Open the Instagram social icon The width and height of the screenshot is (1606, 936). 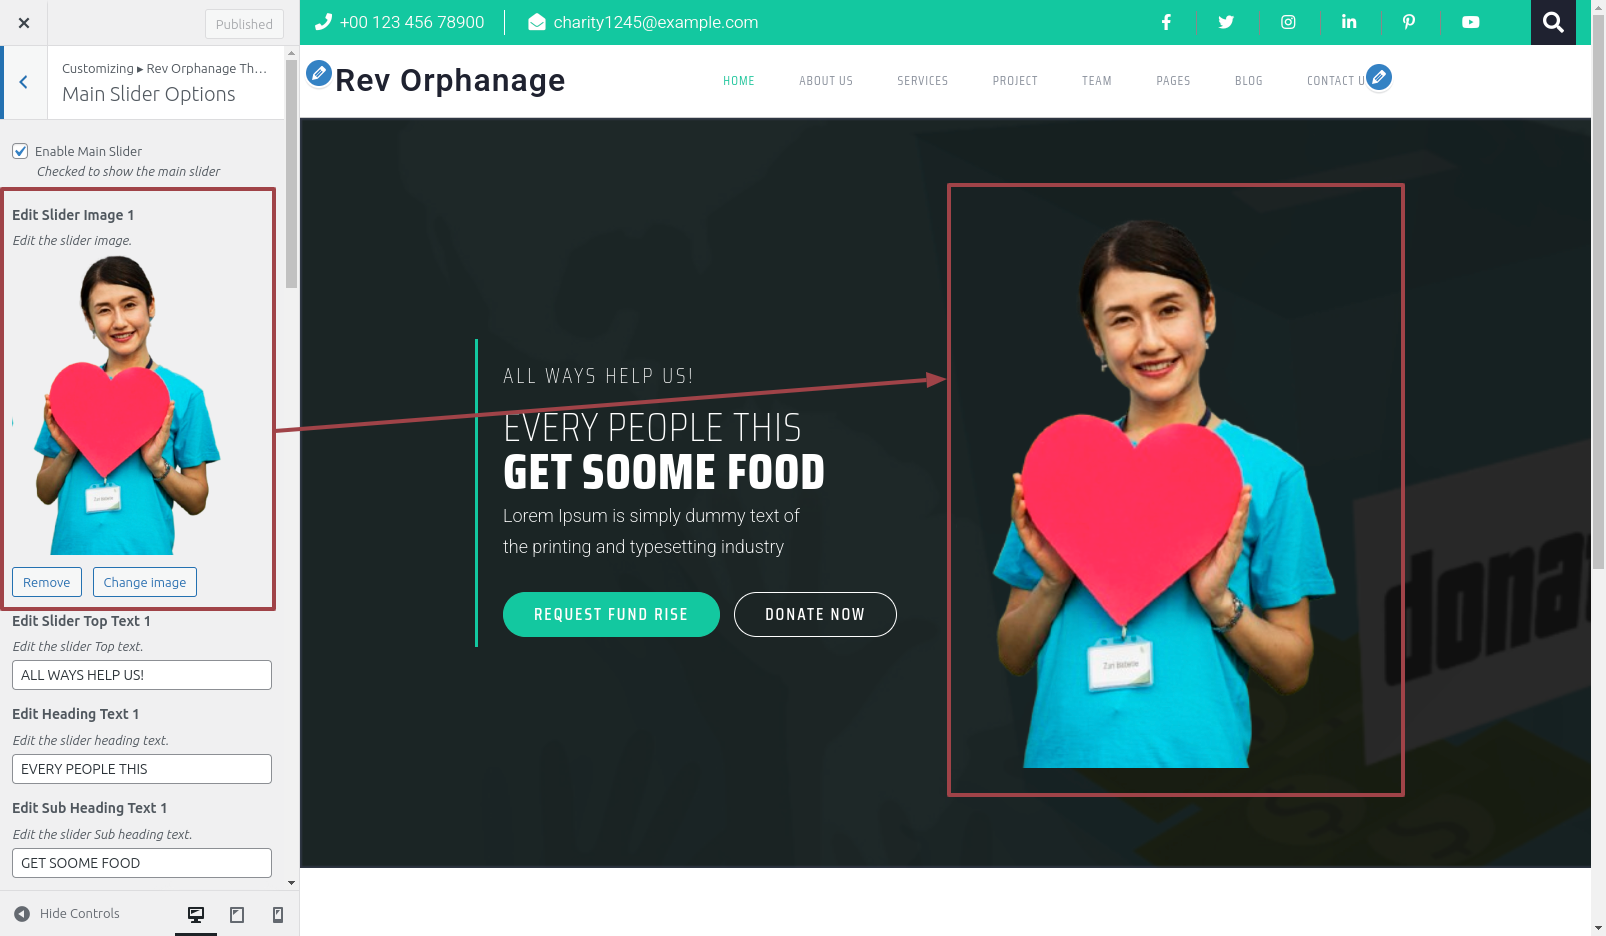click(x=1288, y=22)
